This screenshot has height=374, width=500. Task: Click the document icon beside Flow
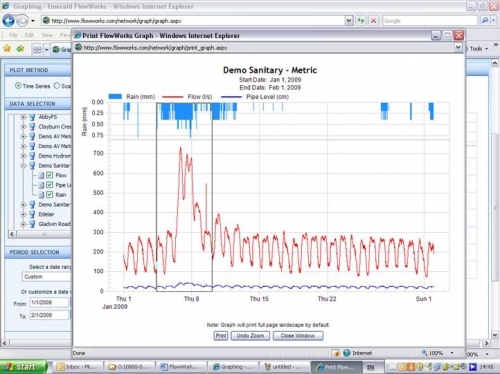(41, 175)
